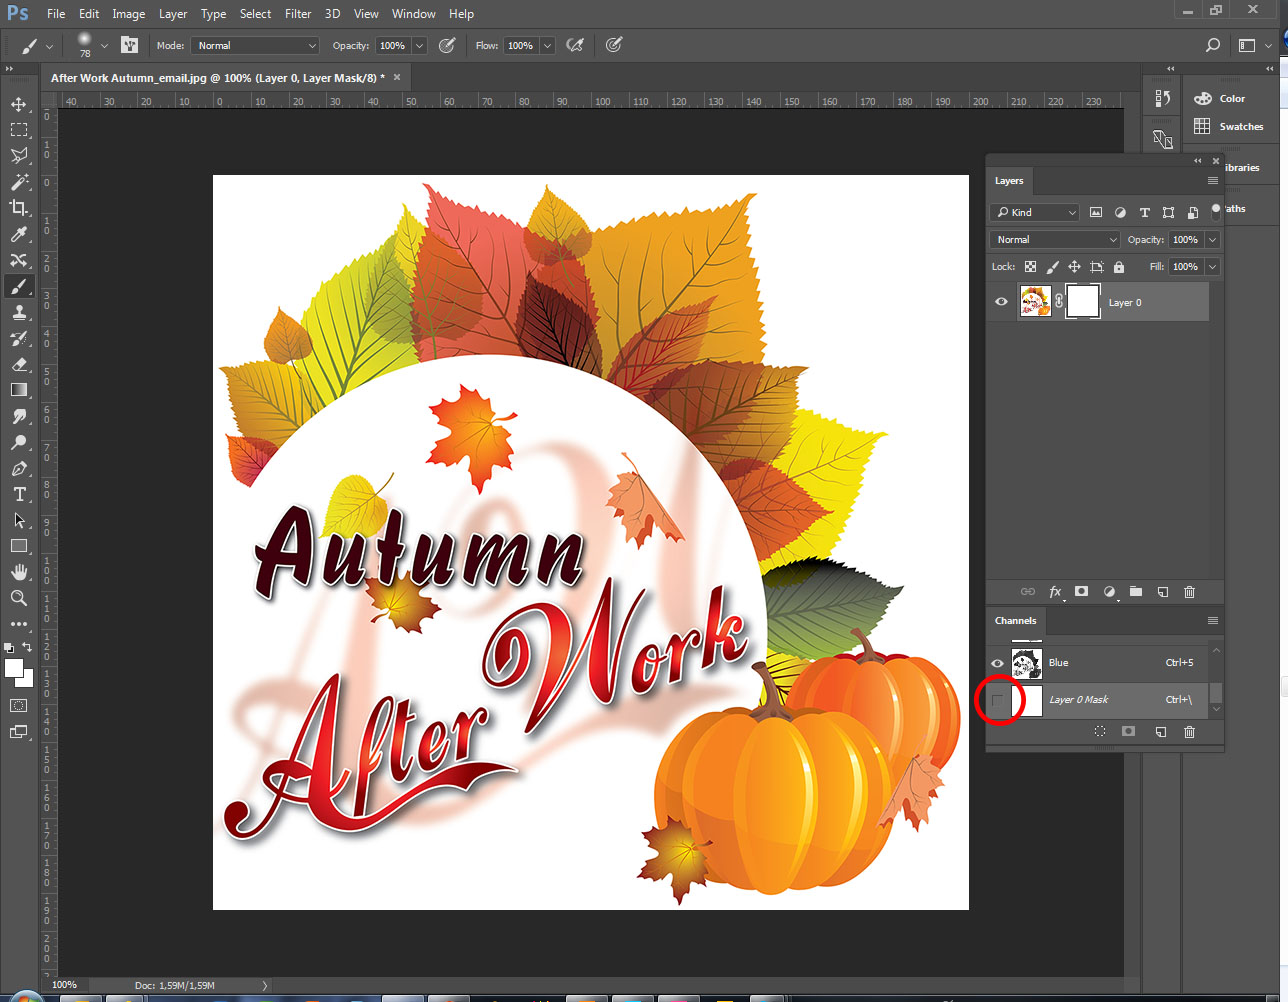Load channel as selection
This screenshot has height=1002, width=1288.
pyautogui.click(x=1100, y=732)
